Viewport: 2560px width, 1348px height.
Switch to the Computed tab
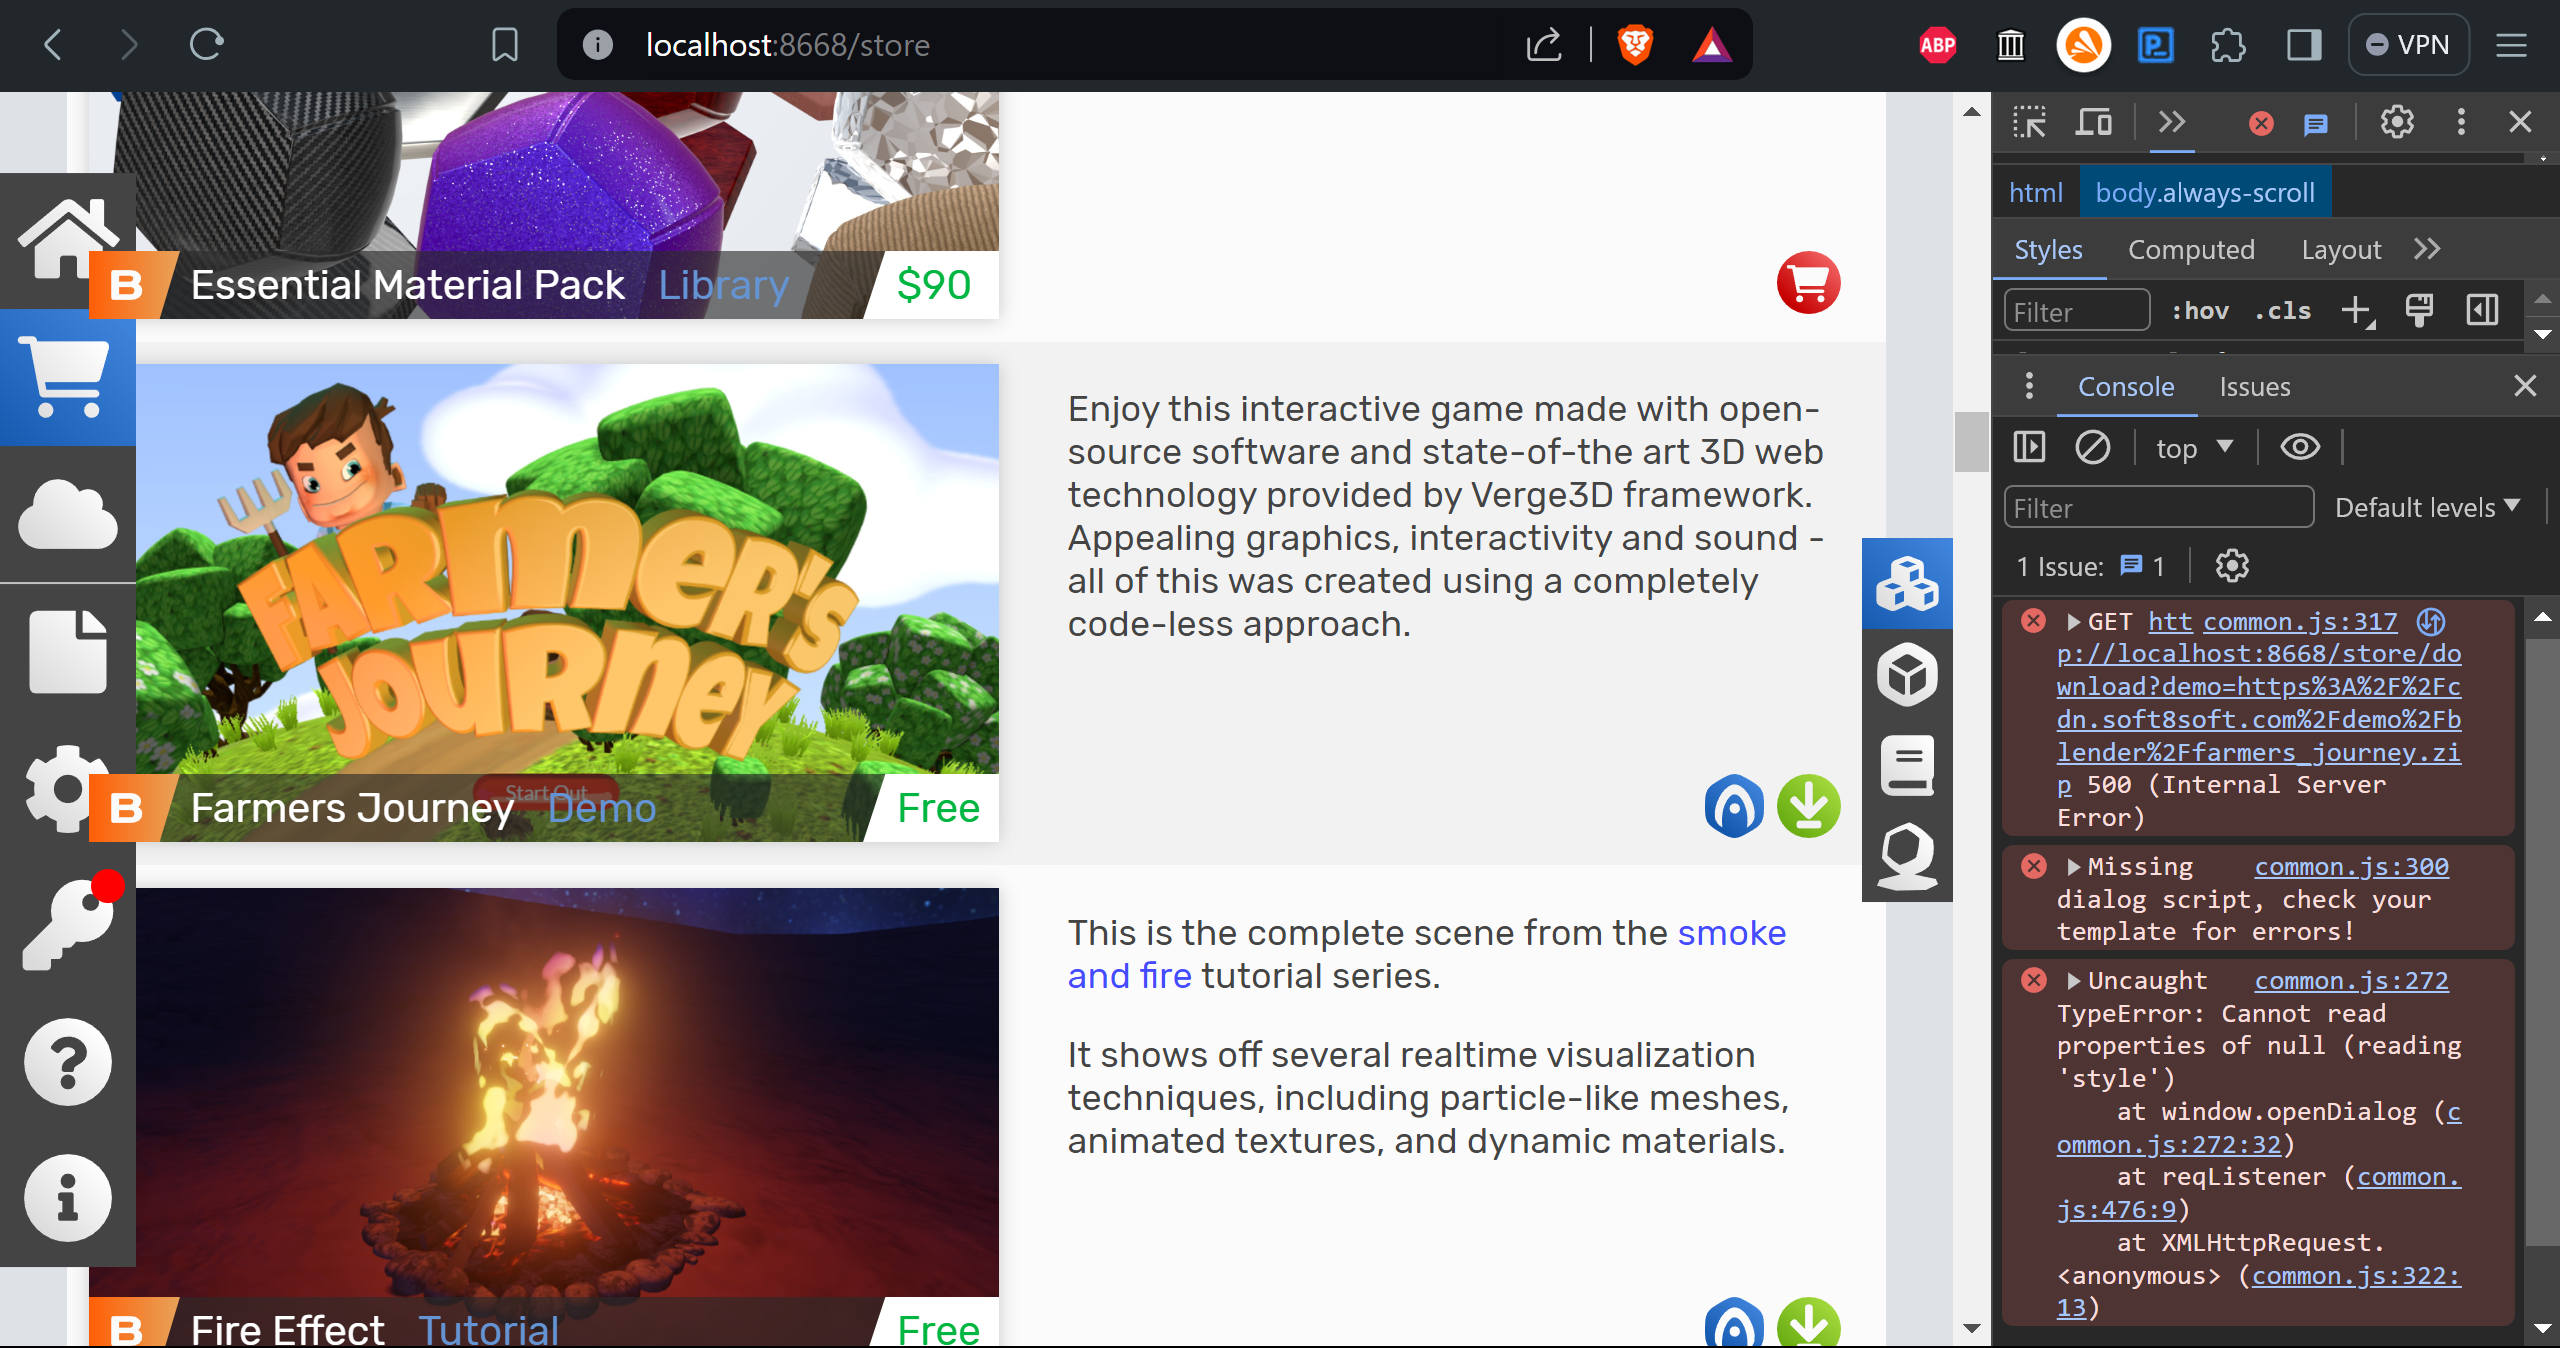2191,250
